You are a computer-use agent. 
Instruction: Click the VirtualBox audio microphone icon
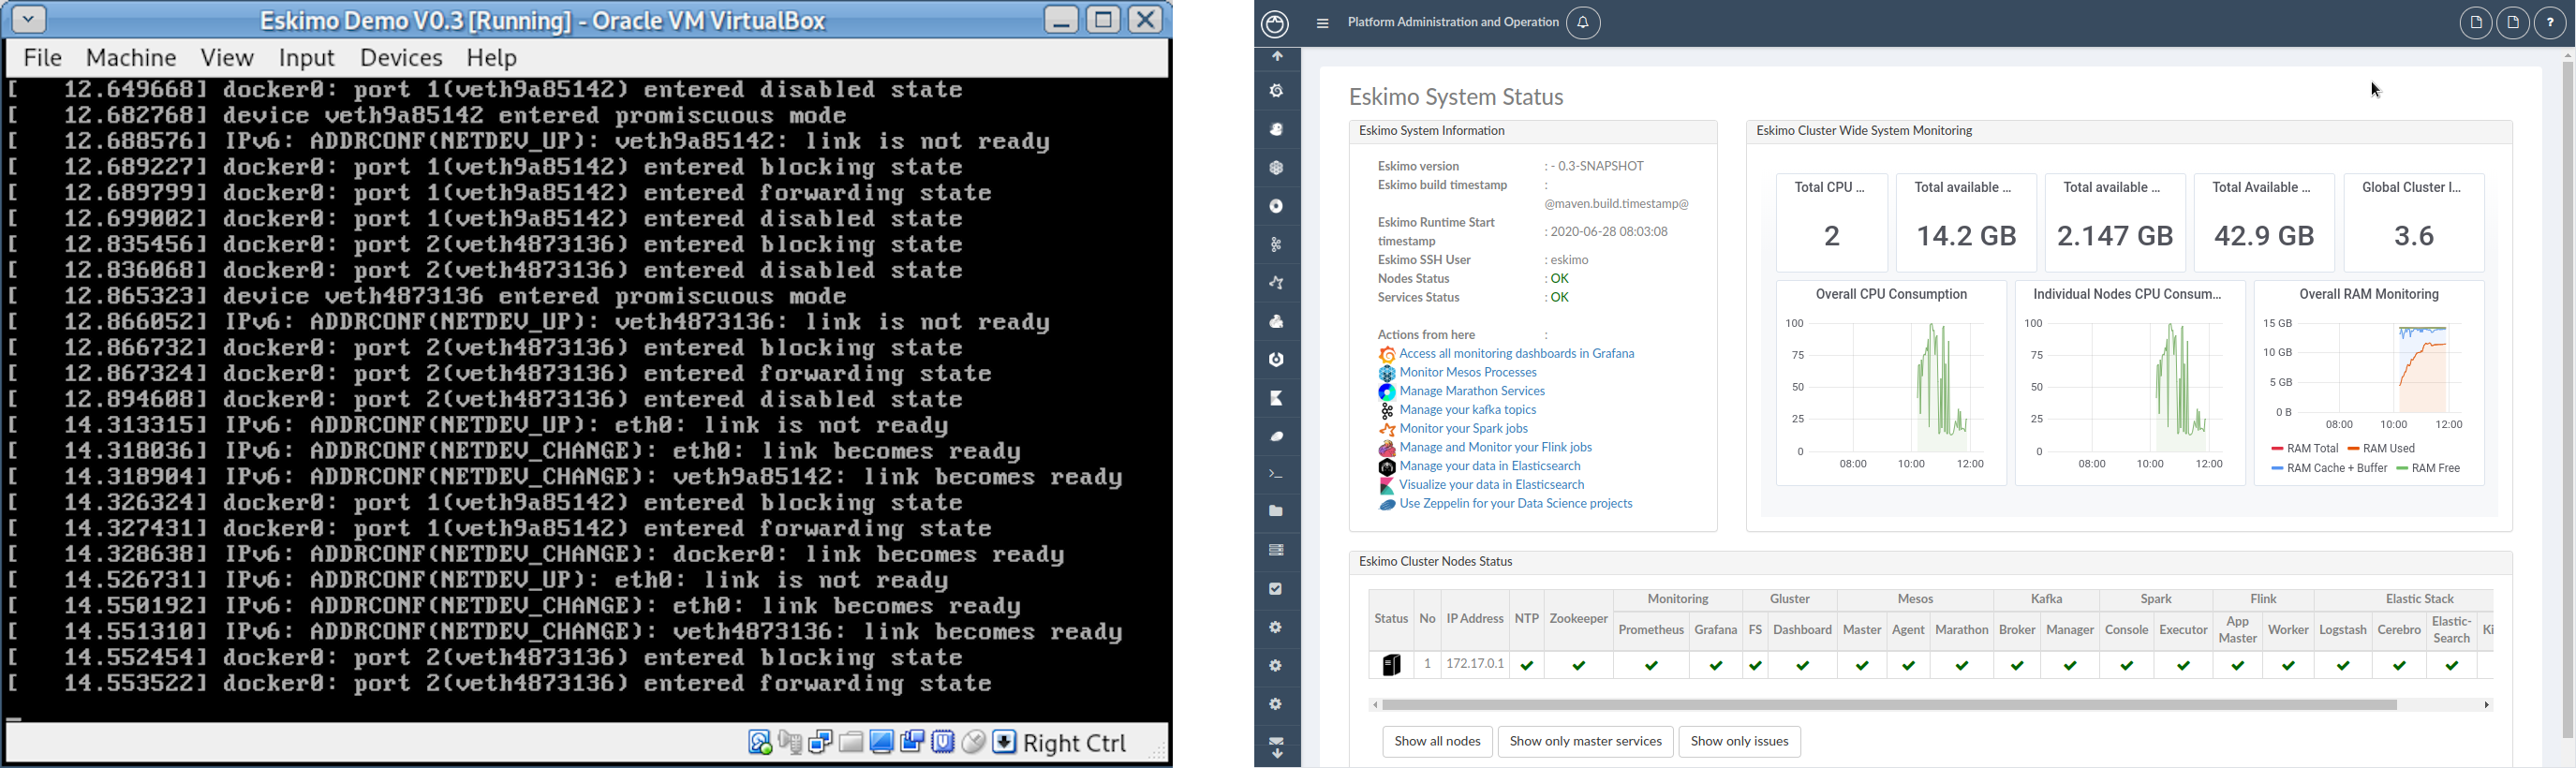pyautogui.click(x=790, y=742)
